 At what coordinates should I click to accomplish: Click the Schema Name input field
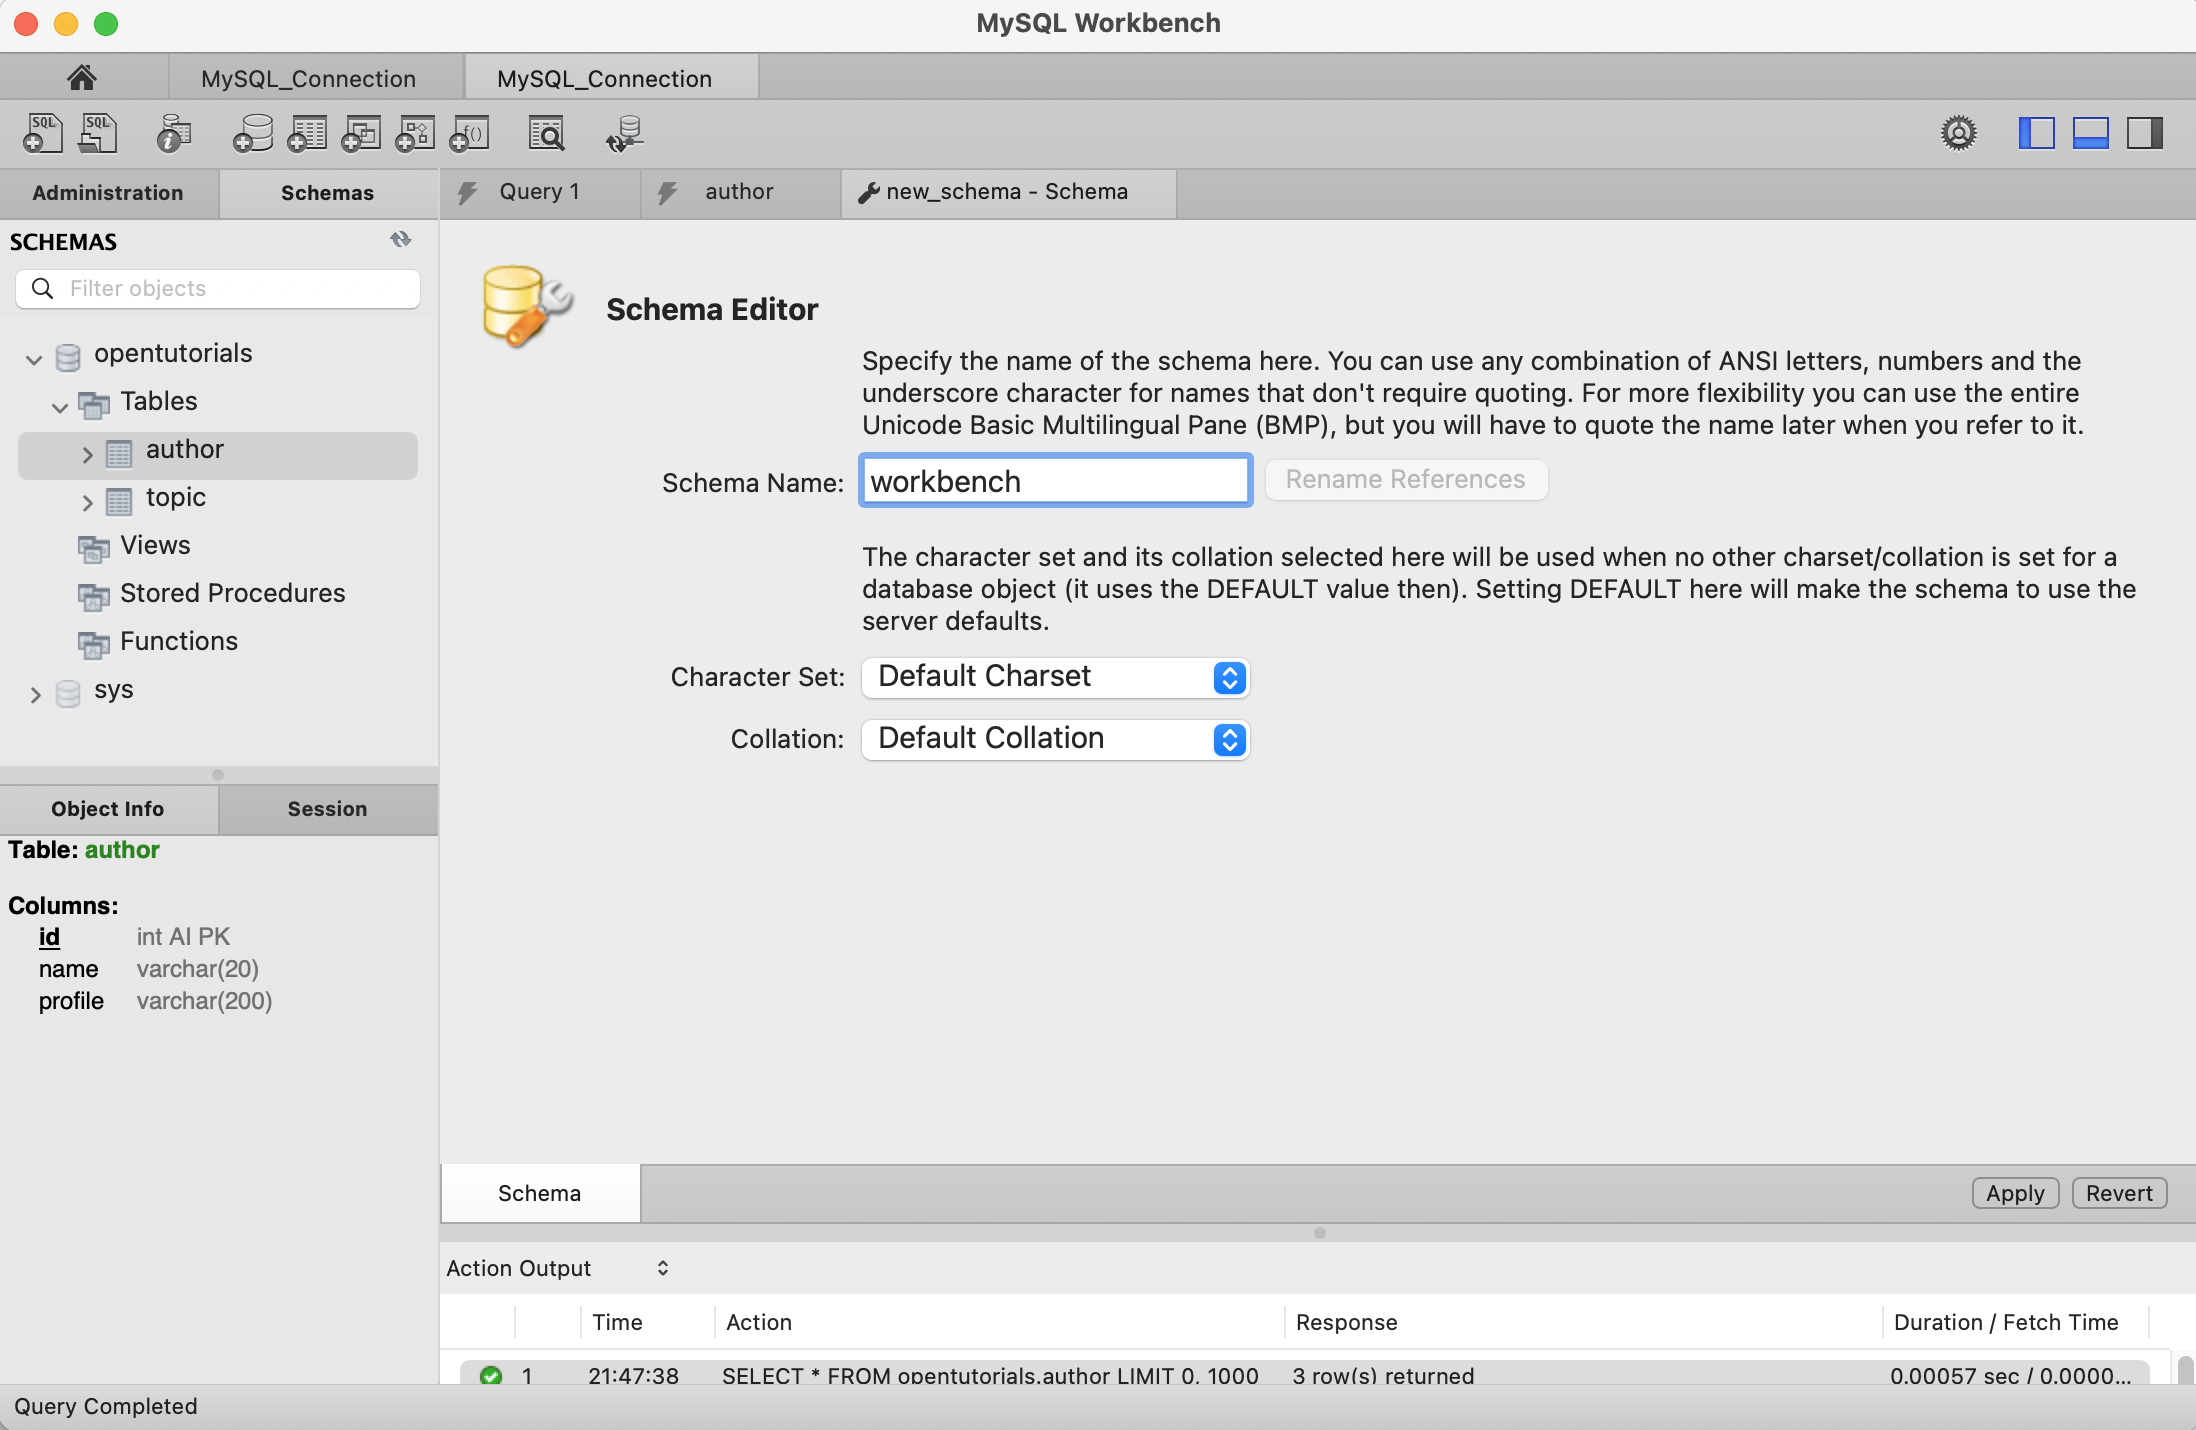pos(1055,481)
